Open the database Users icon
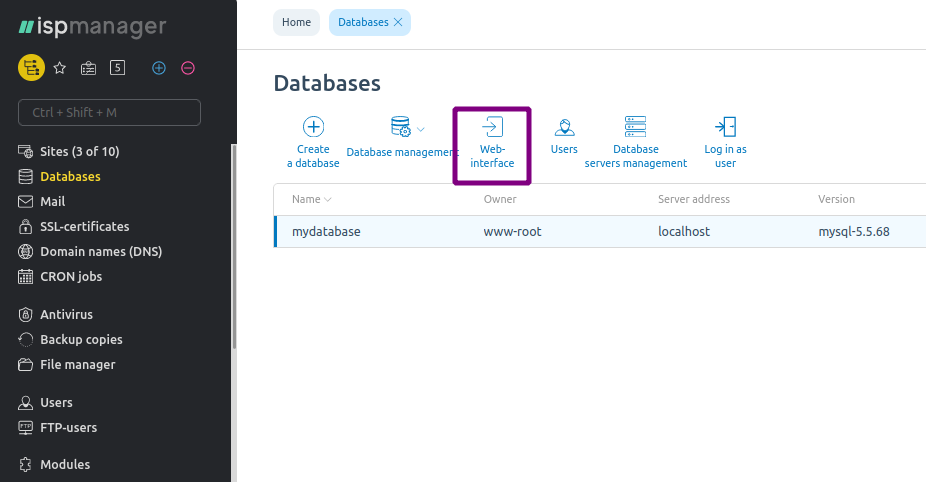This screenshot has width=926, height=482. pos(564,127)
